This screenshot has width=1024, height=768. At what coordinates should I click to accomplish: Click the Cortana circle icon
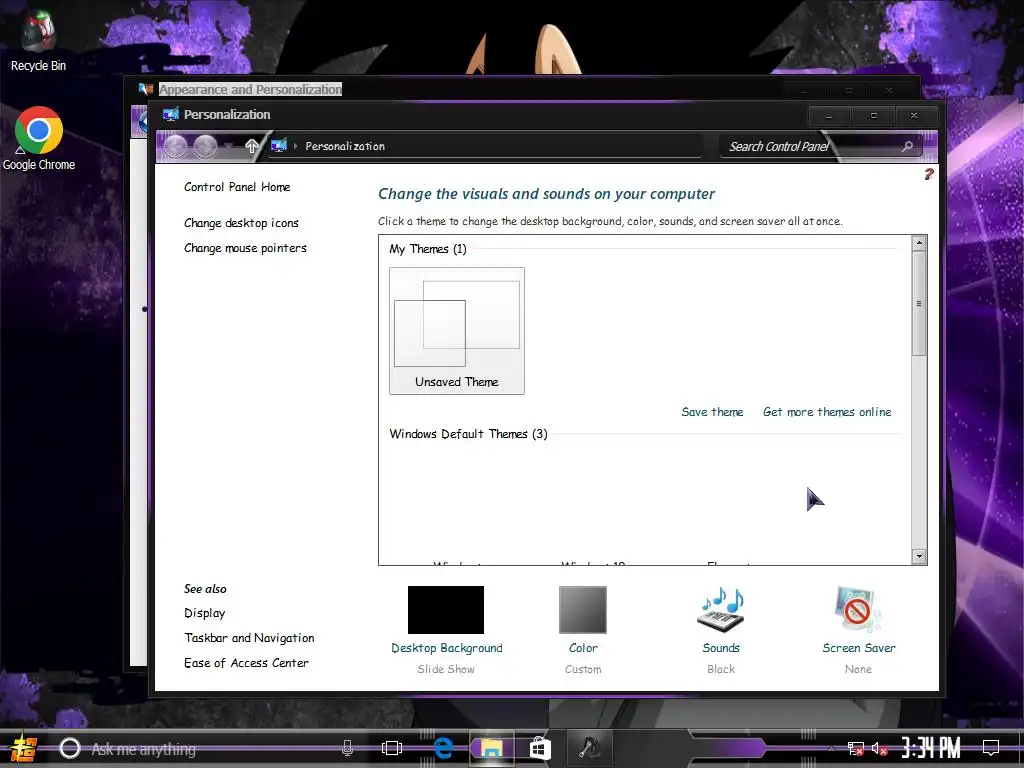tap(70, 748)
